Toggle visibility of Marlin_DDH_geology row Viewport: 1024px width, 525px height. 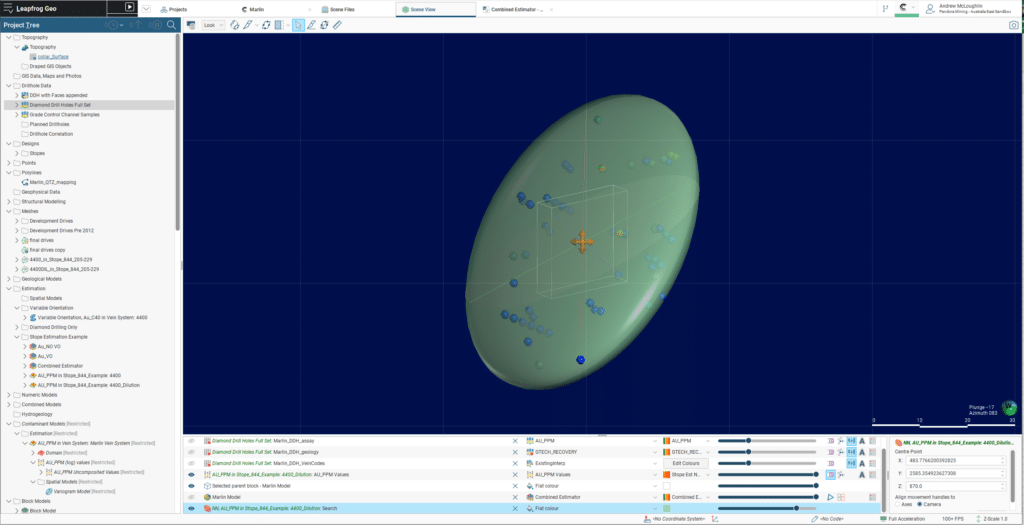191,452
